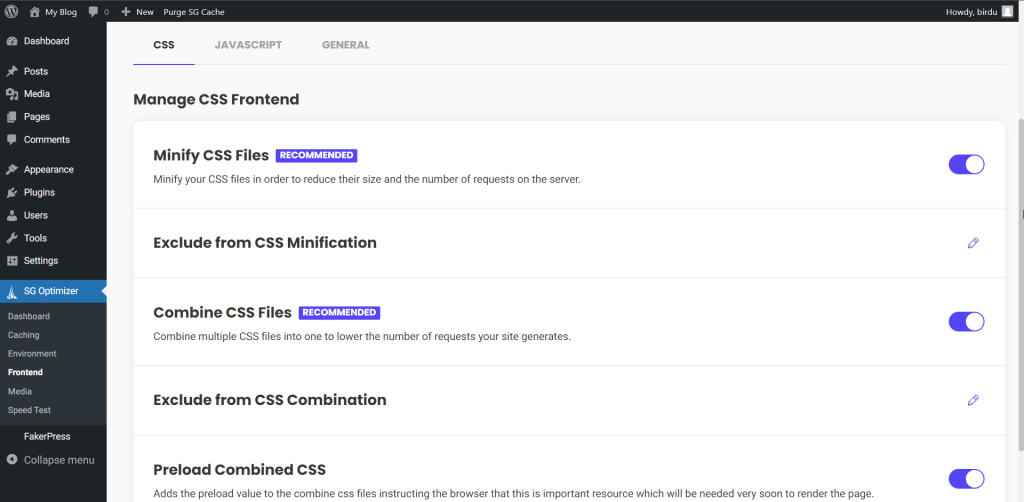Toggle off Combine CSS Files
This screenshot has width=1024, height=502.
(967, 322)
